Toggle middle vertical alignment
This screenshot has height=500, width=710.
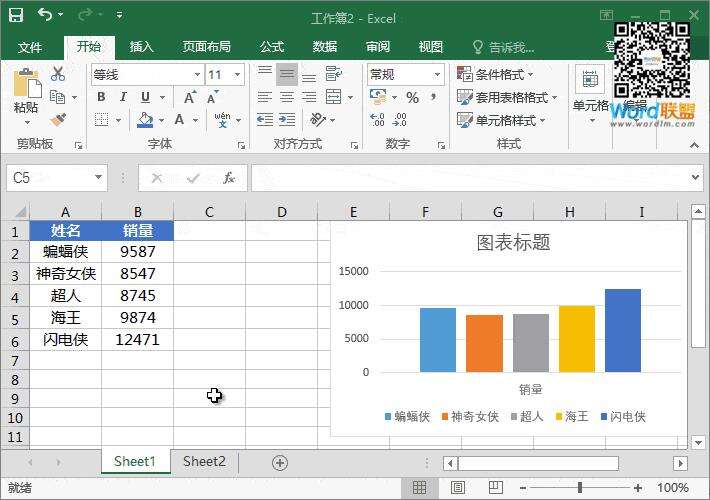(x=287, y=74)
